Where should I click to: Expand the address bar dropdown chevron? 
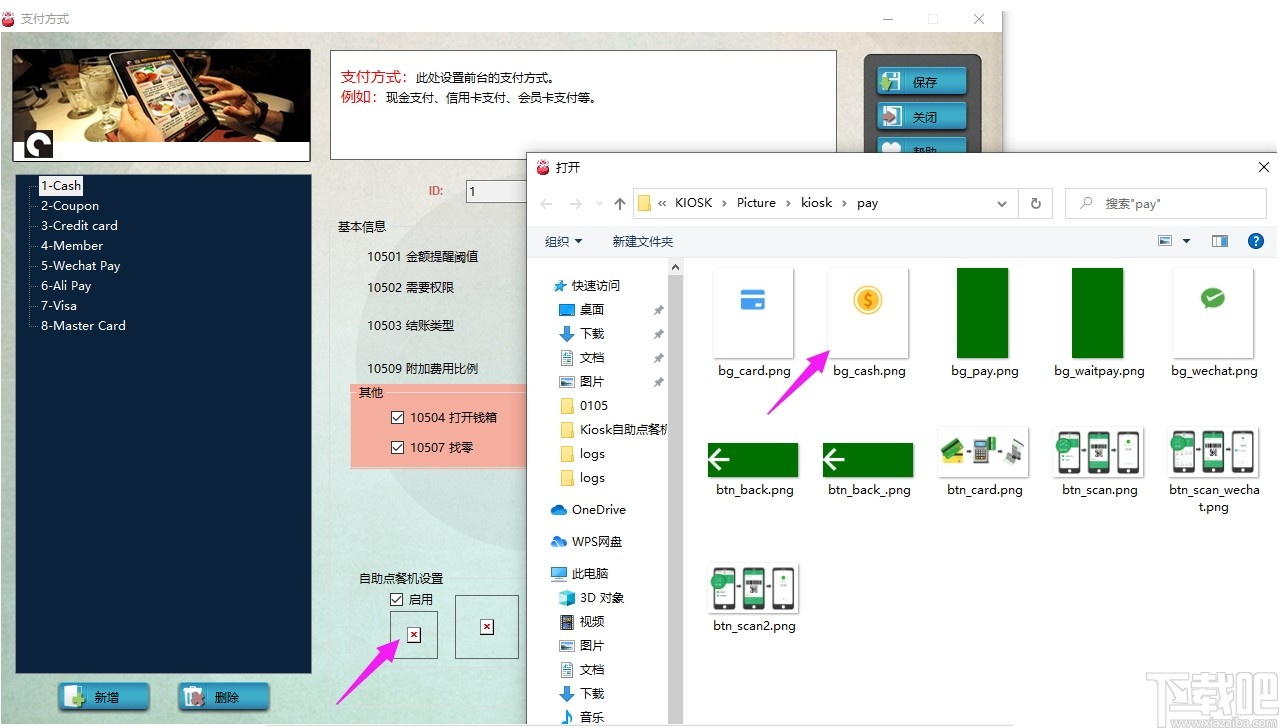1002,203
